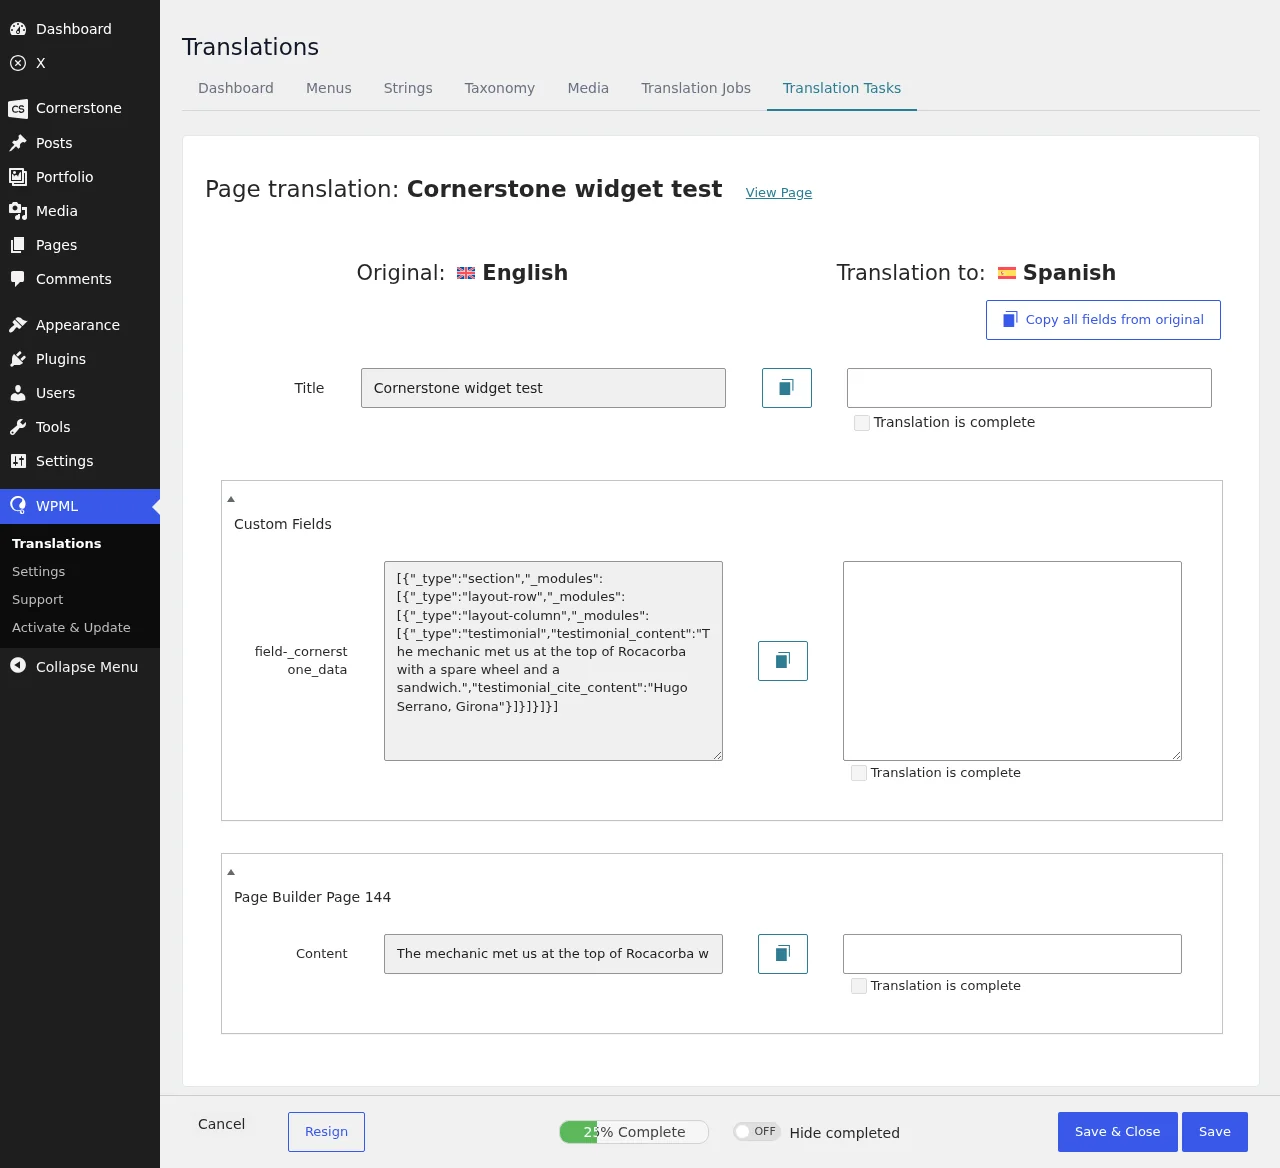Screen dimensions: 1280x1168
Task: Click the Resign button
Action: tap(327, 1132)
